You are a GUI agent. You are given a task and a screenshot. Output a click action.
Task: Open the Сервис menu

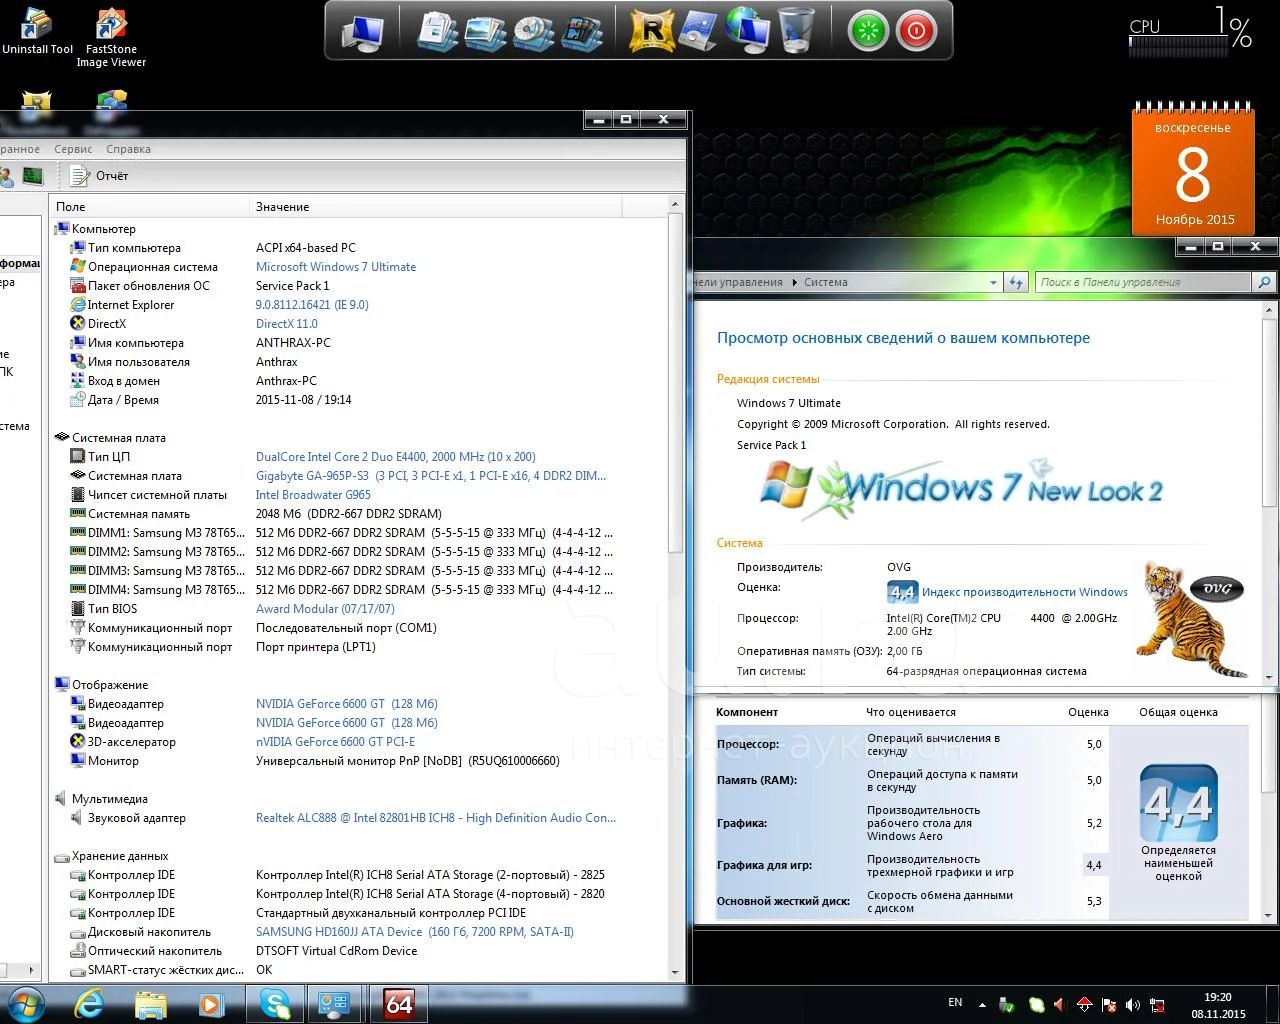pos(73,149)
